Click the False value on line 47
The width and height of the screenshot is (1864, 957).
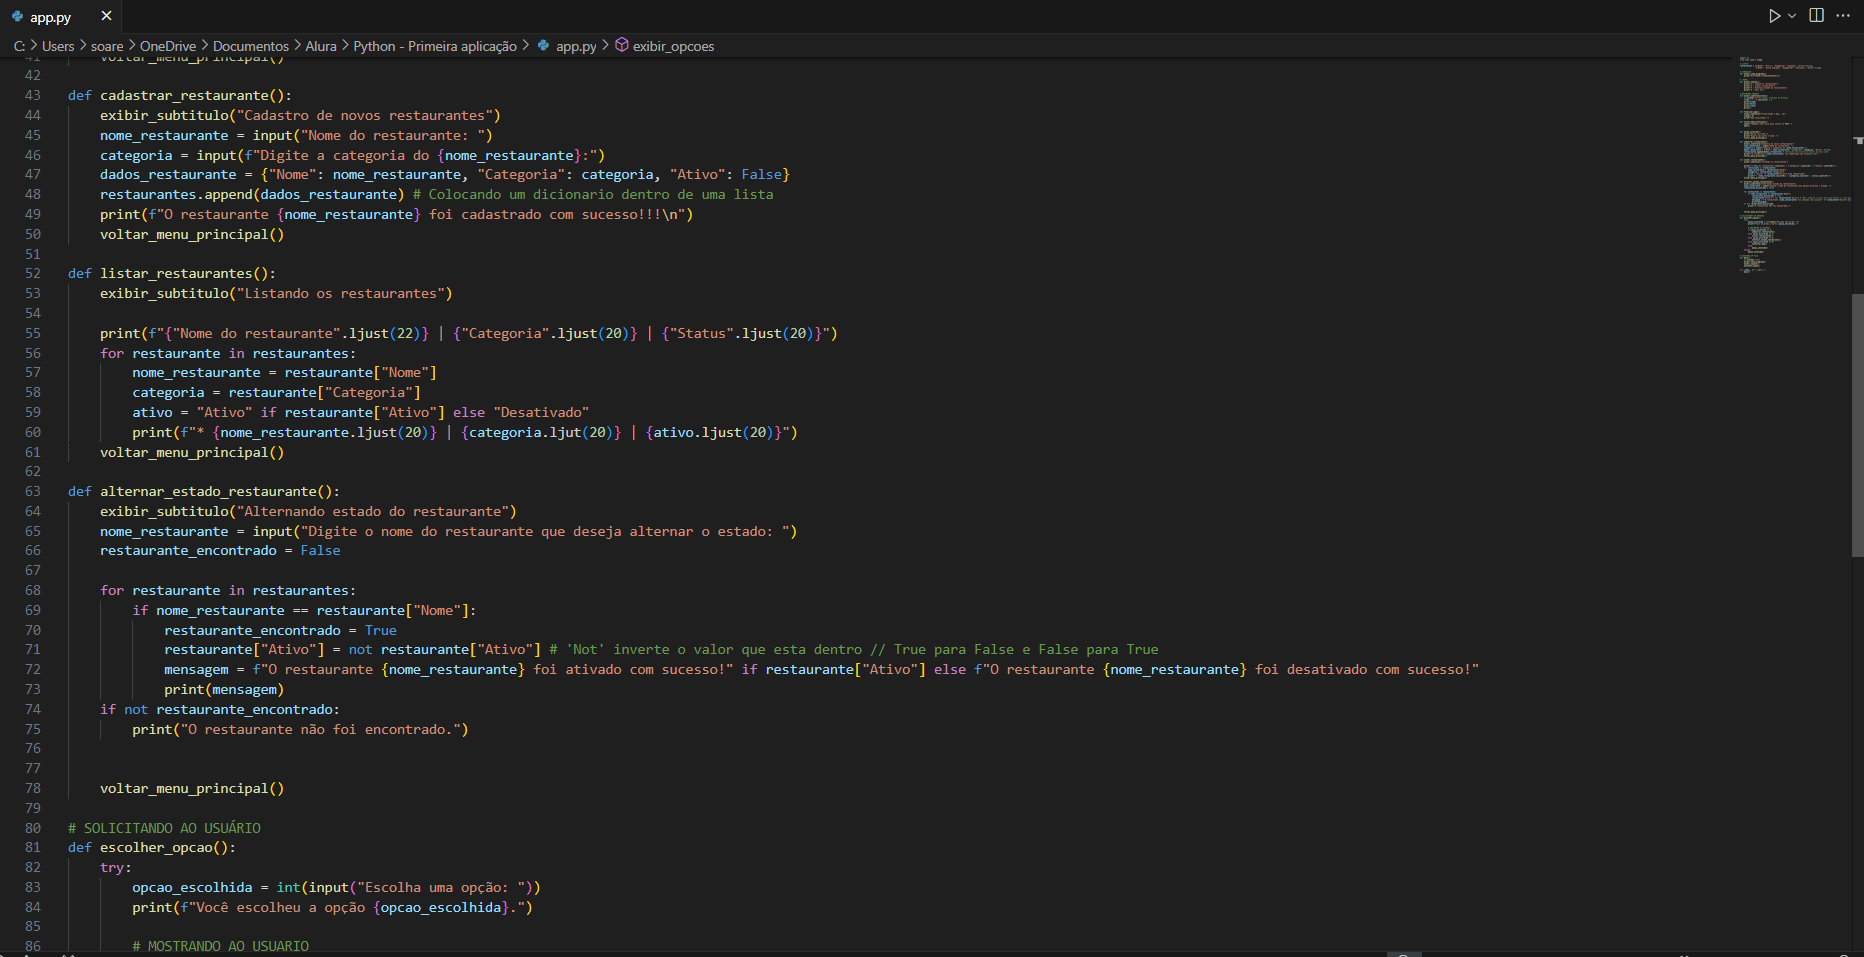761,174
